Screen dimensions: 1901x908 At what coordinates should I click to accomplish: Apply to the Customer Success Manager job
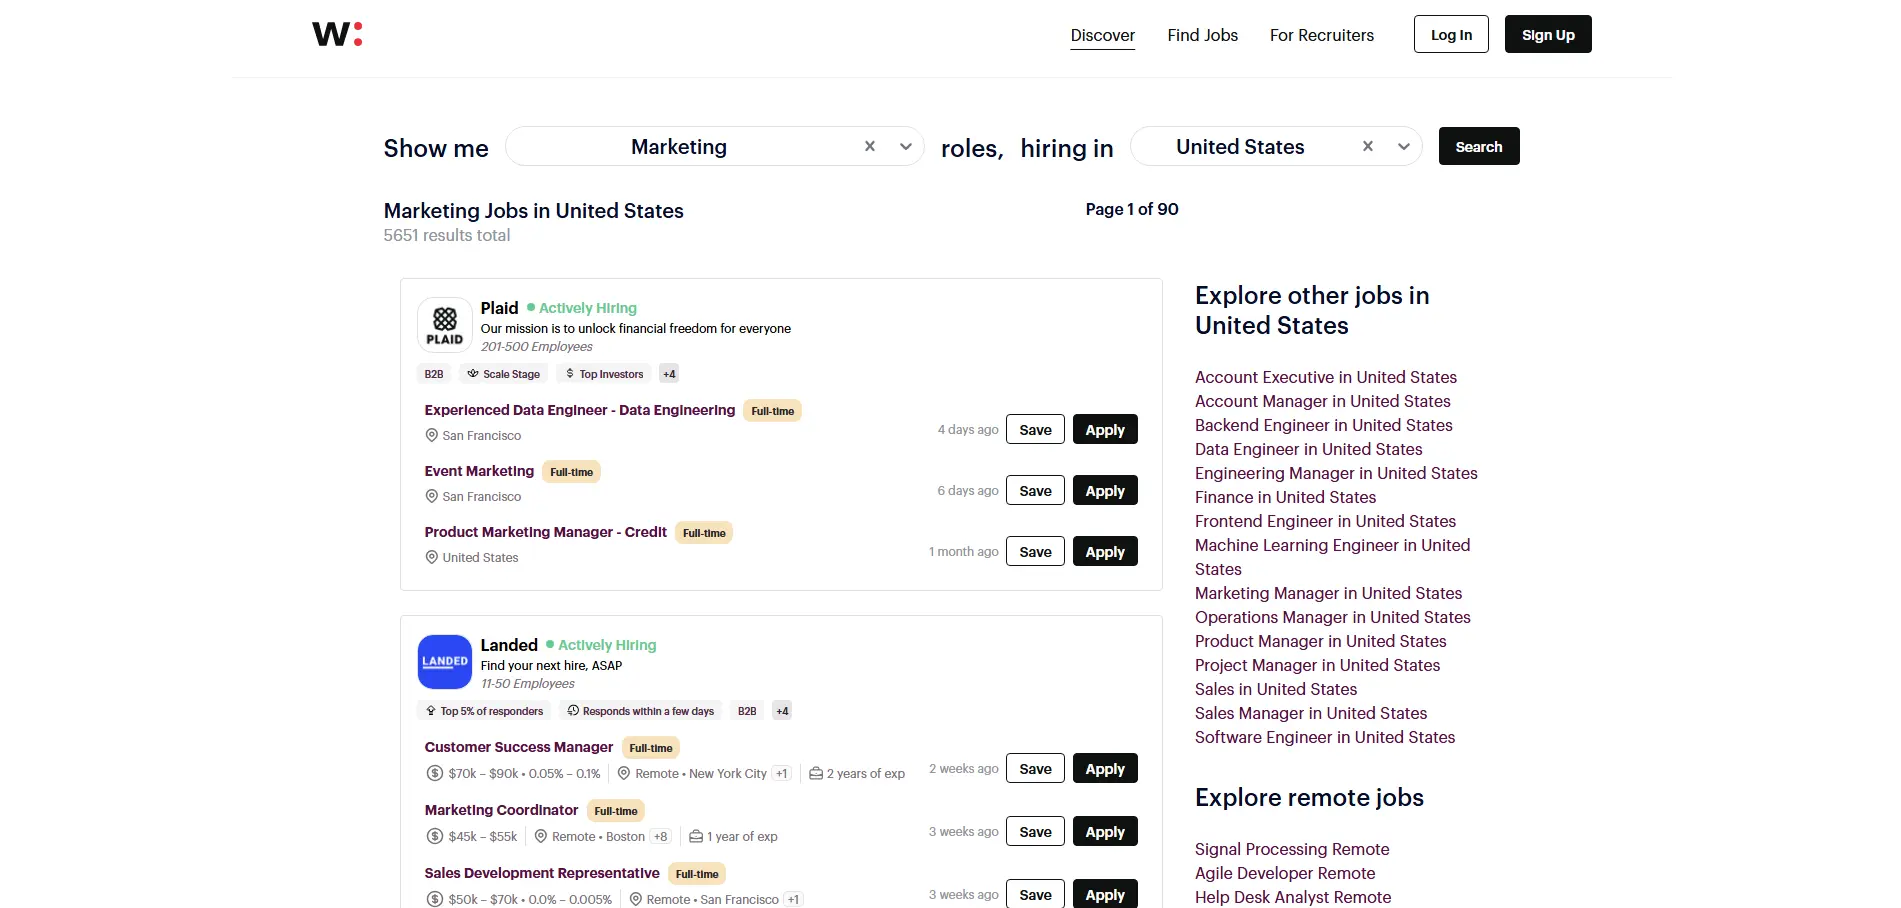(x=1105, y=768)
